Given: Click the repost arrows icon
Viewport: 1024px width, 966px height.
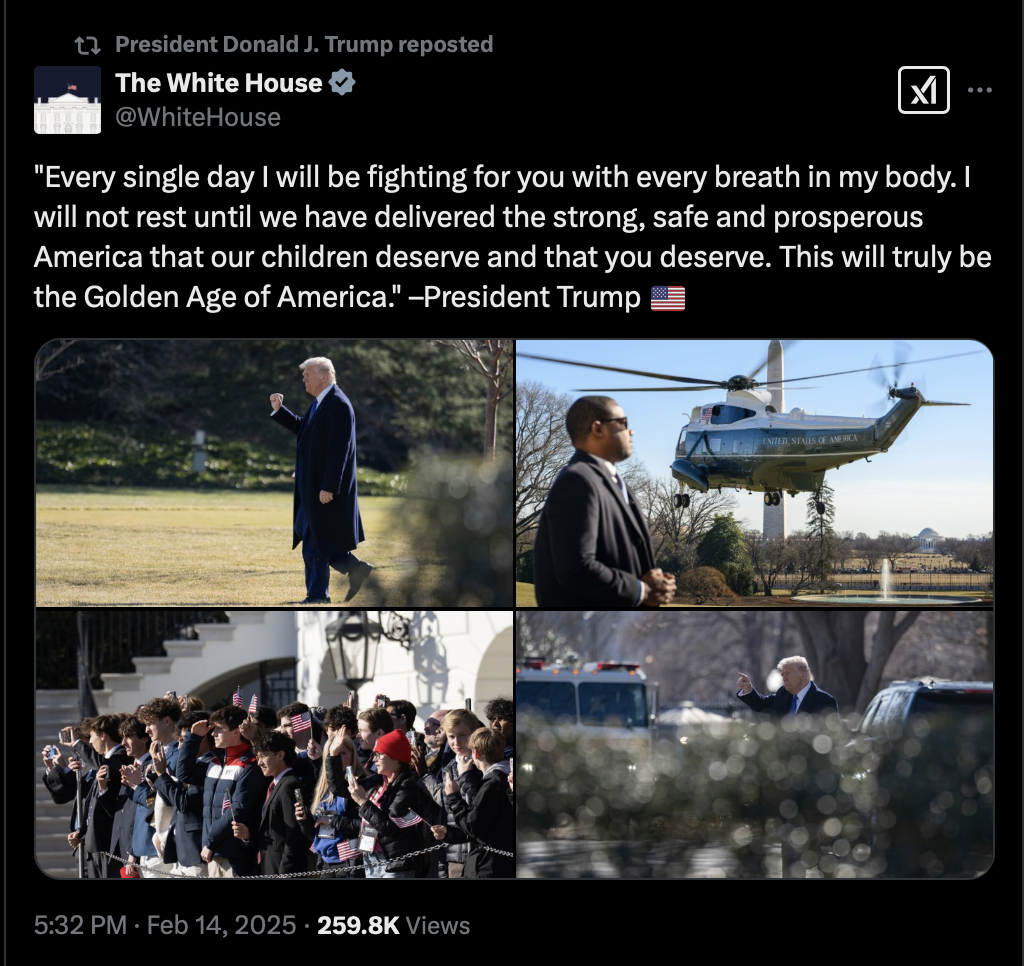Looking at the screenshot, I should pyautogui.click(x=87, y=45).
